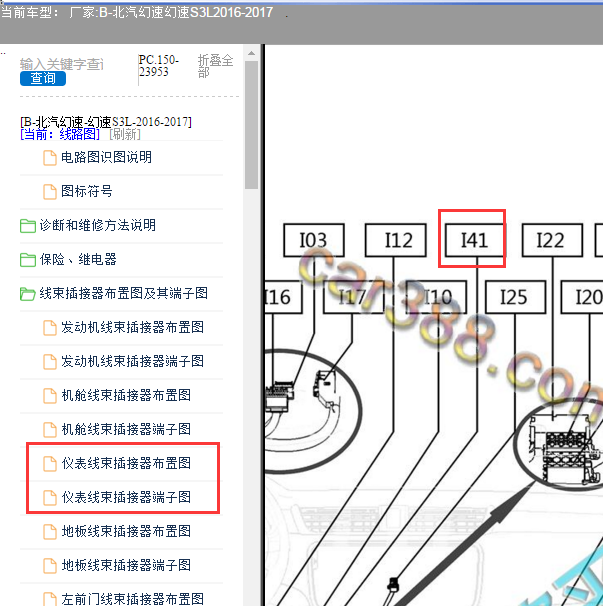Viewport: 603px width, 606px height.
Task: Click connector label I03 in diagram
Action: 313,240
